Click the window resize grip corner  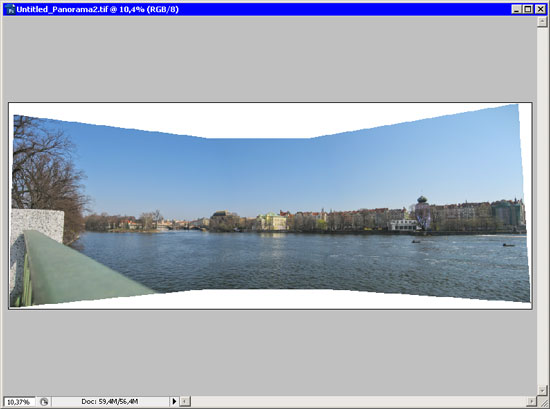[x=542, y=402]
